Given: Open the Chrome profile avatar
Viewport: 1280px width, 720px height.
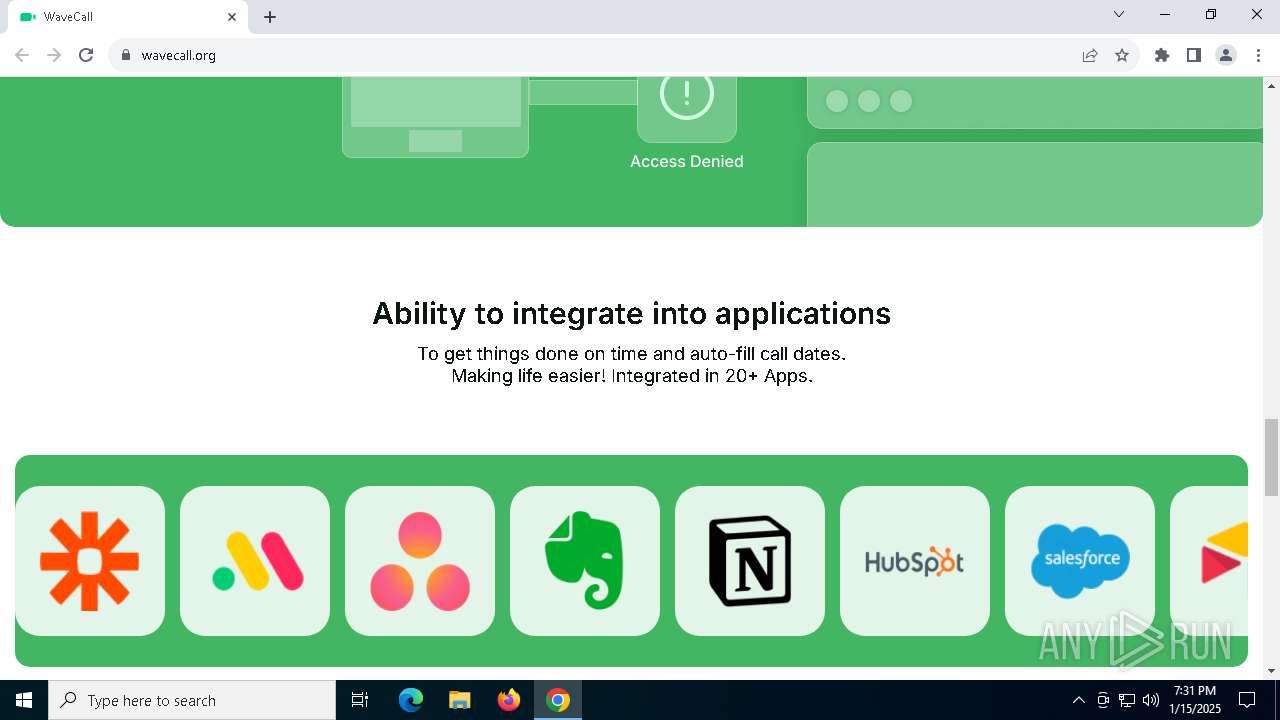Looking at the screenshot, I should pos(1226,55).
